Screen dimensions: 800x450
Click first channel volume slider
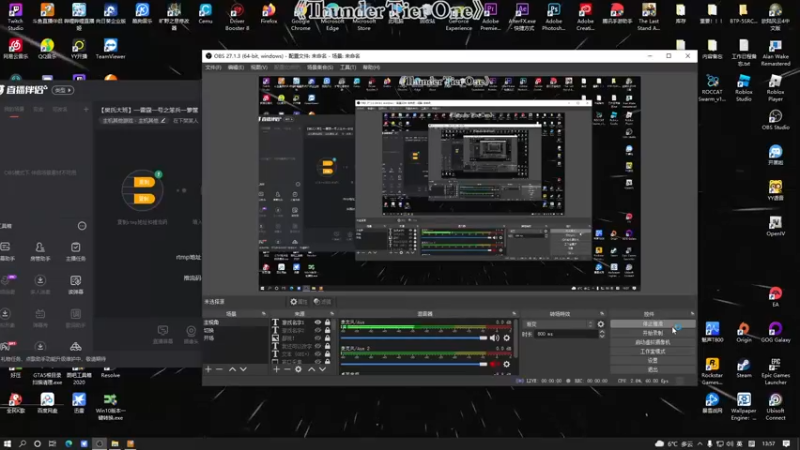[414, 338]
